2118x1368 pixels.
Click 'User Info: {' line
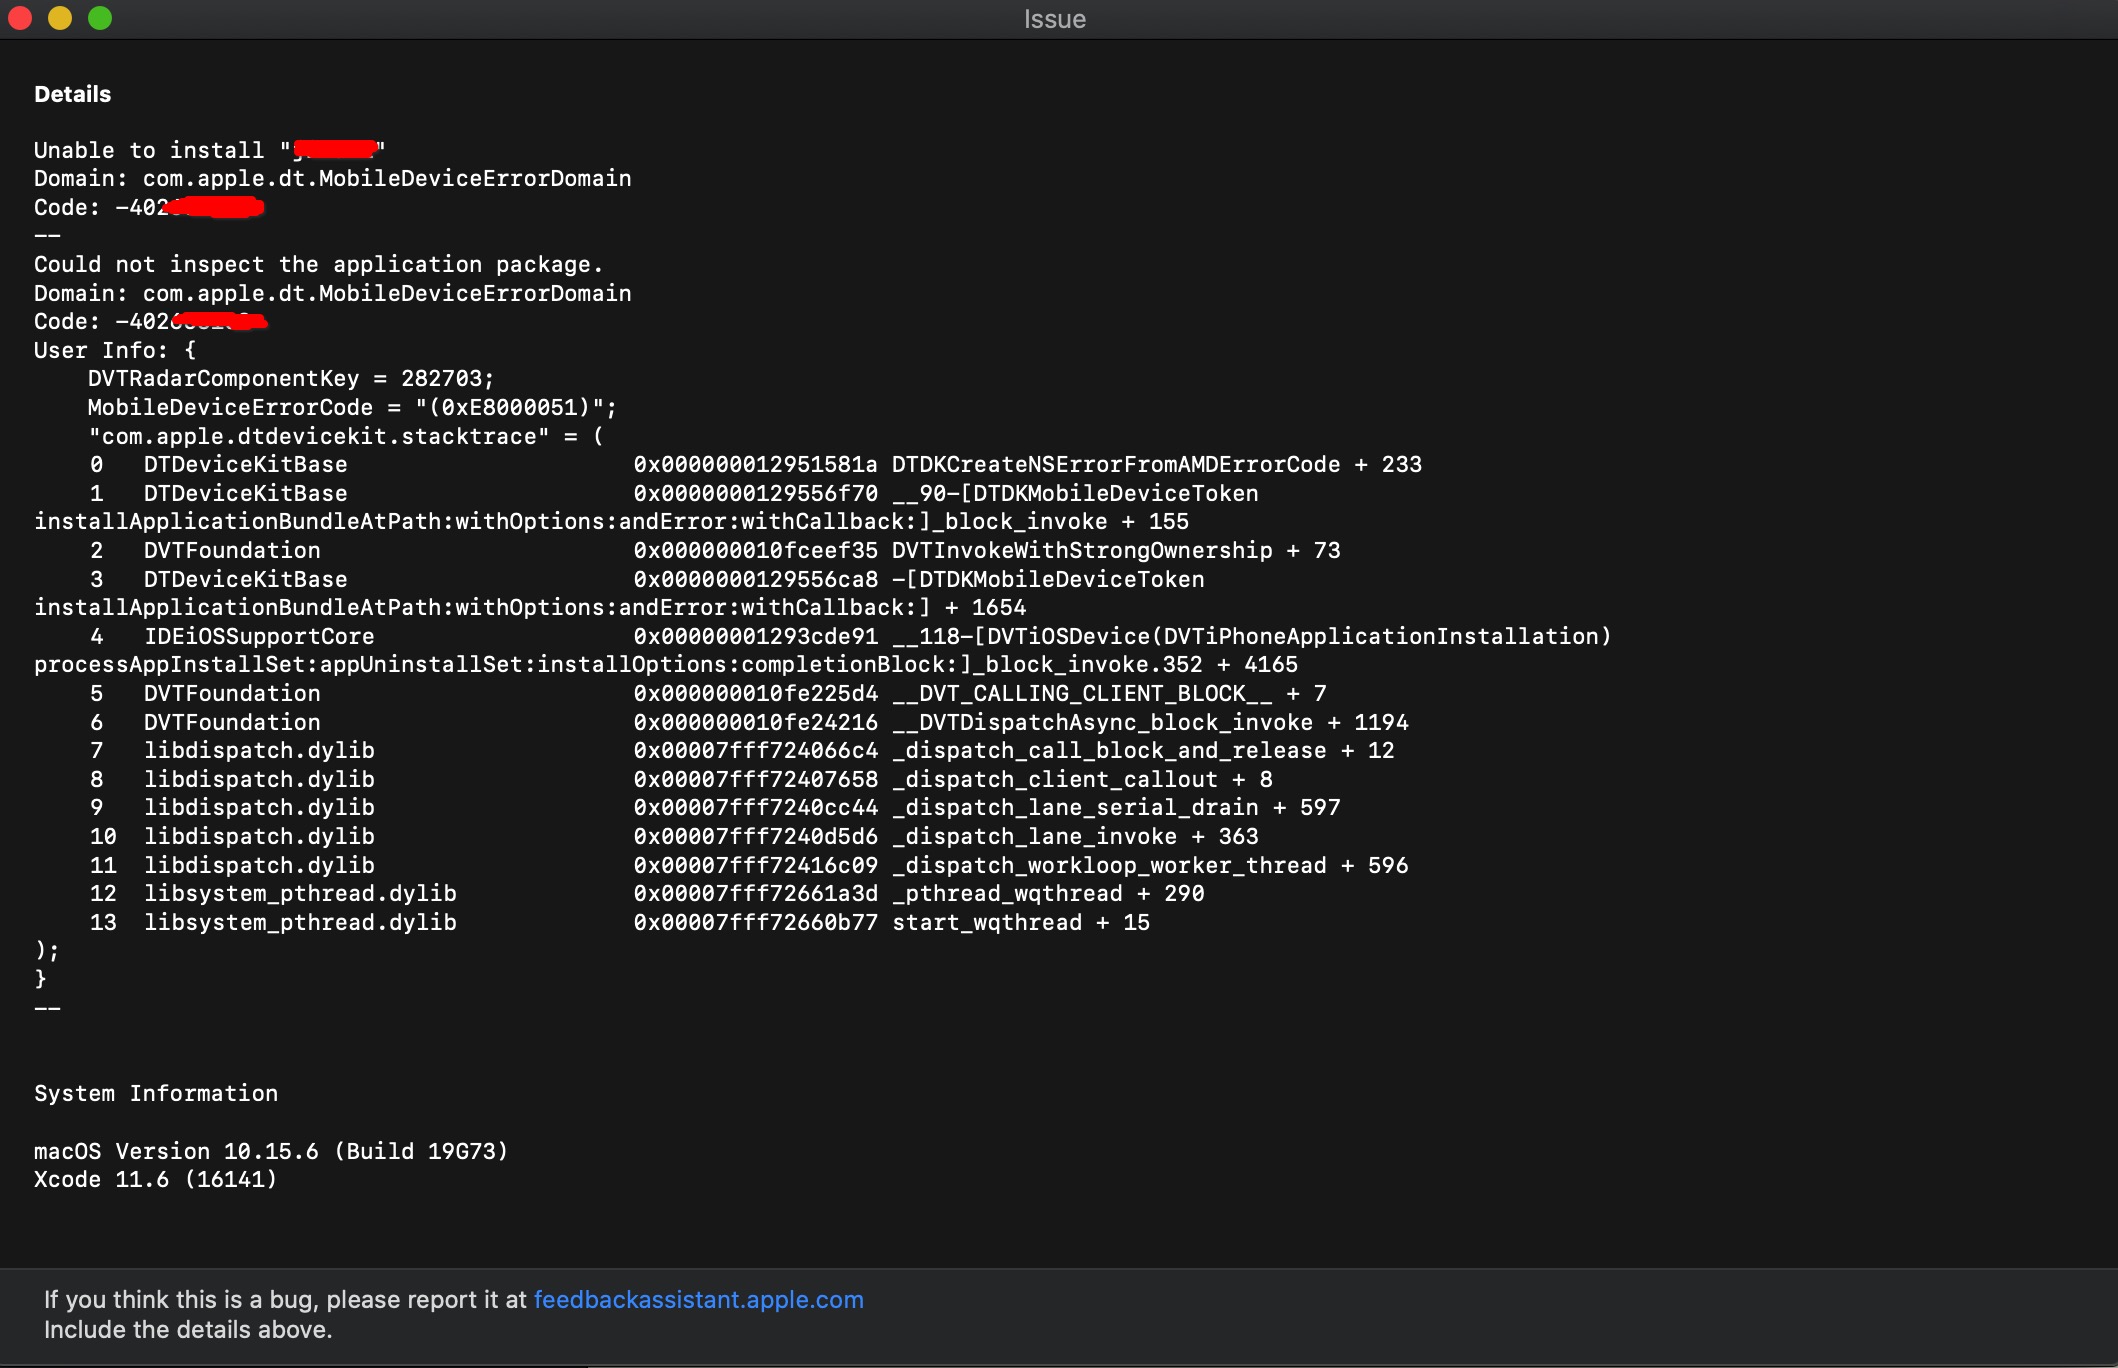115,350
